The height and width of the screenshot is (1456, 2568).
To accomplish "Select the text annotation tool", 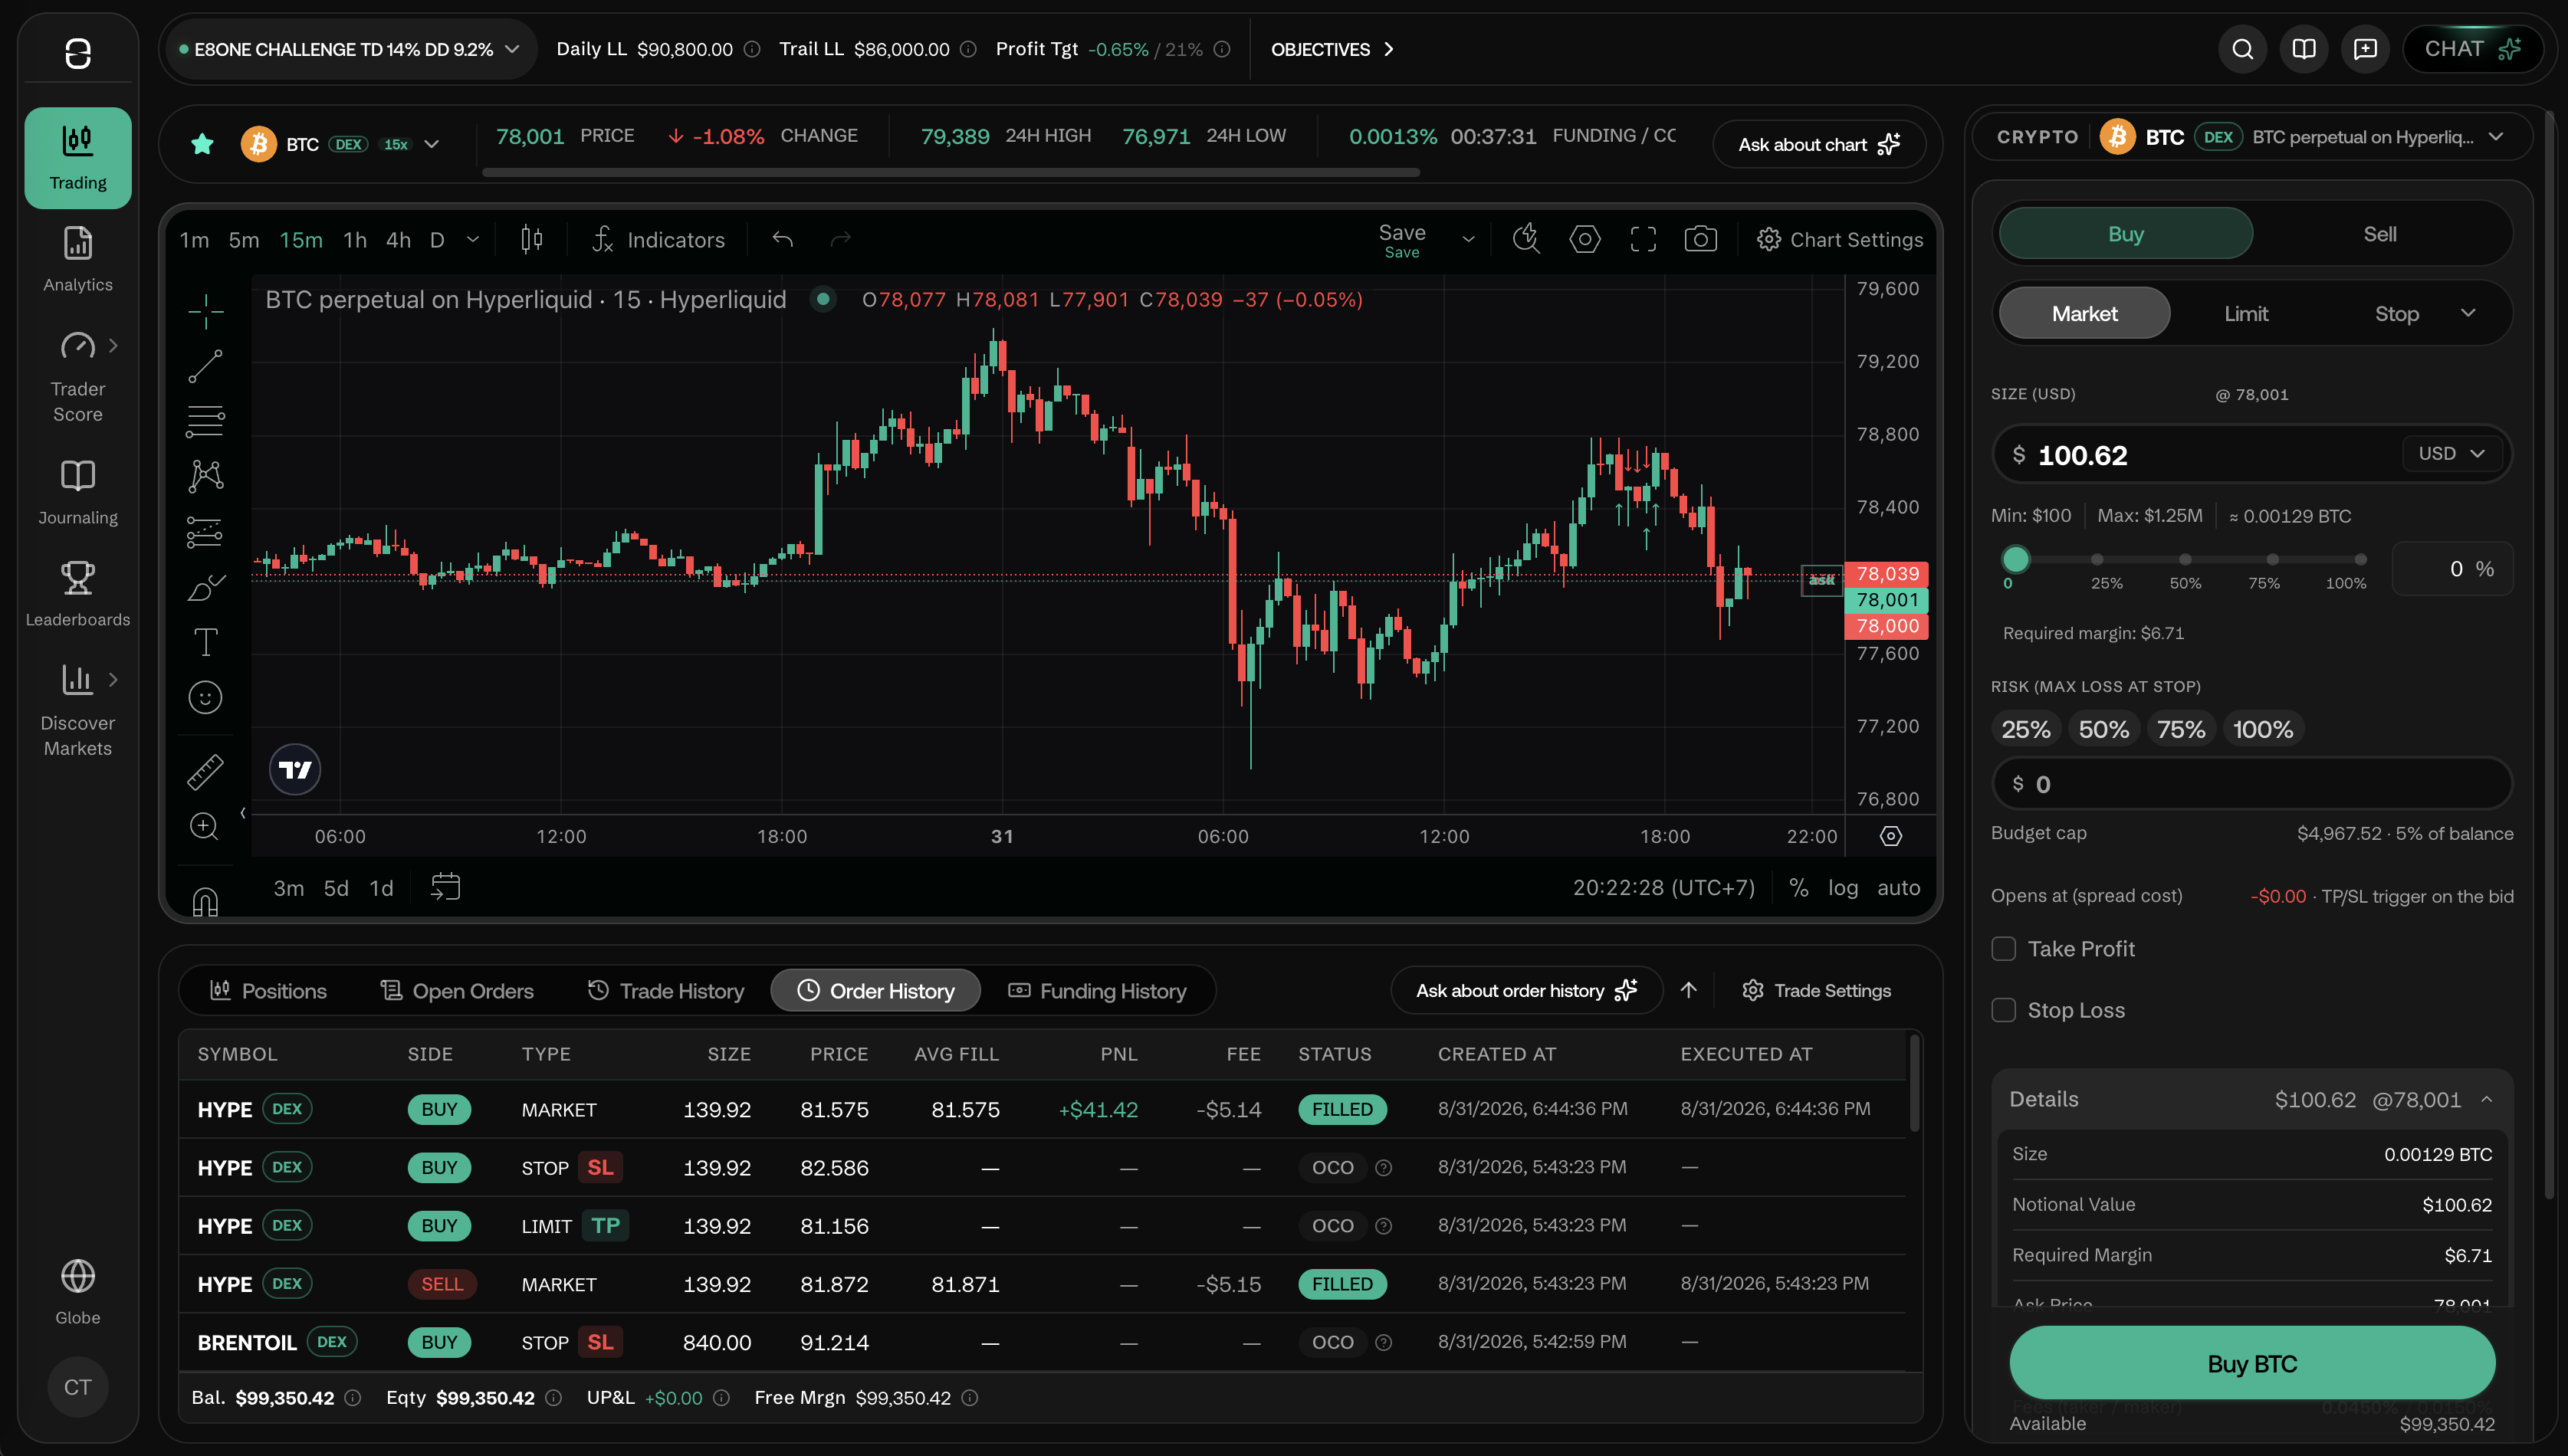I will click(x=205, y=642).
